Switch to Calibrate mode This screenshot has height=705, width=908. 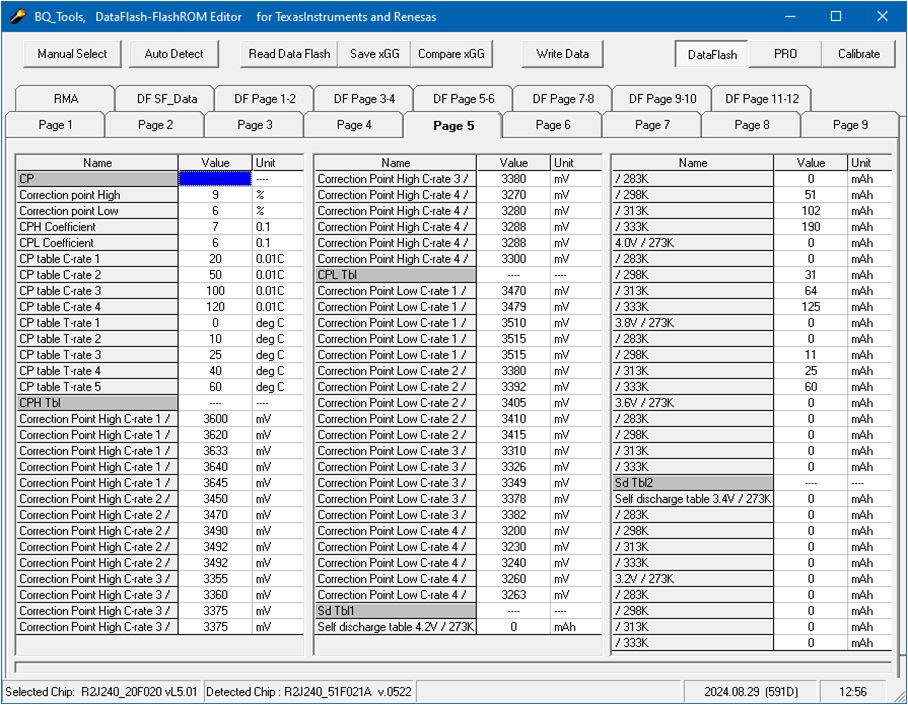(859, 54)
